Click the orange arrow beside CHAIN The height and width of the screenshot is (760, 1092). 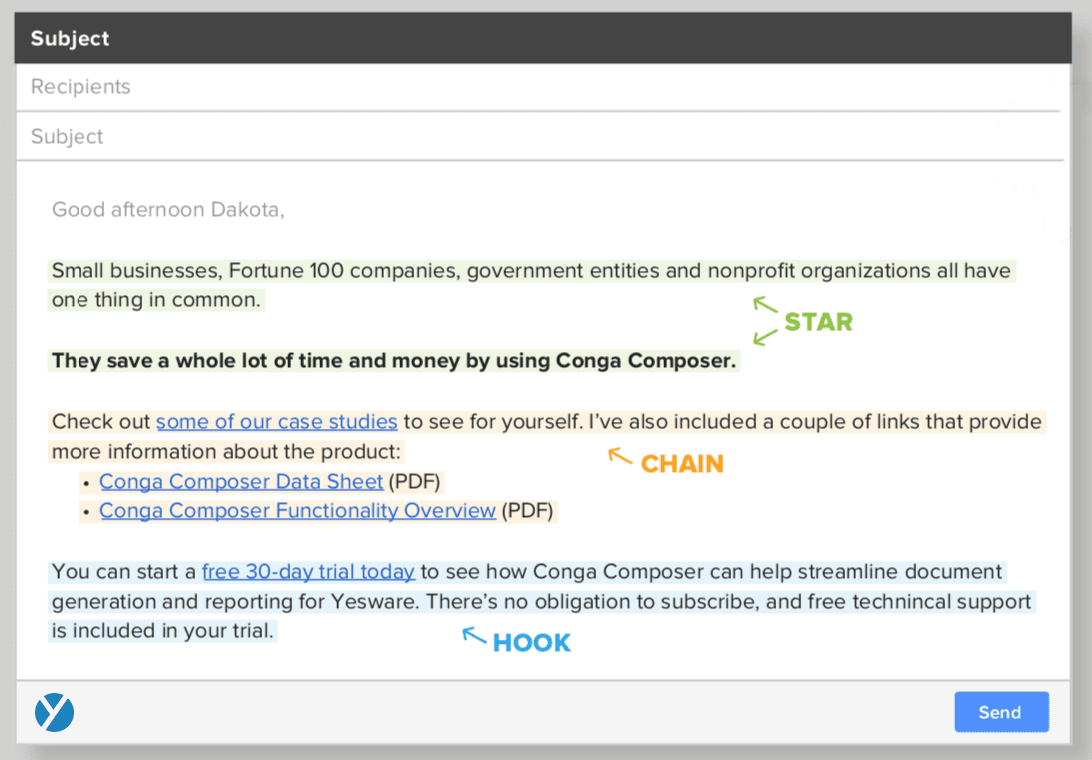point(621,457)
